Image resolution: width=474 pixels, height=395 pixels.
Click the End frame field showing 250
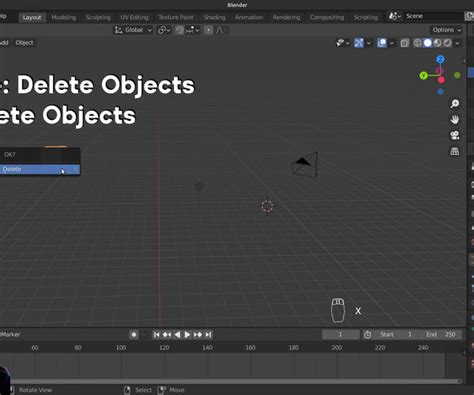(441, 334)
